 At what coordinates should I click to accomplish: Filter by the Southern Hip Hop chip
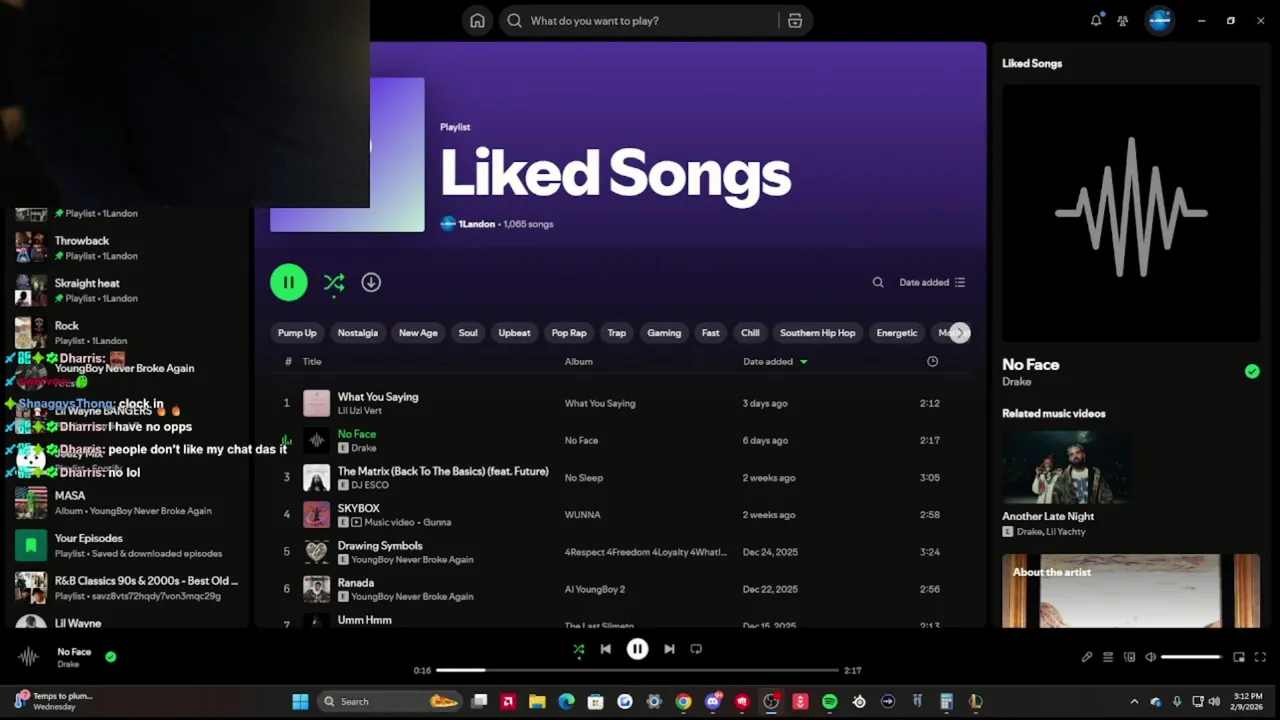pyautogui.click(x=818, y=333)
